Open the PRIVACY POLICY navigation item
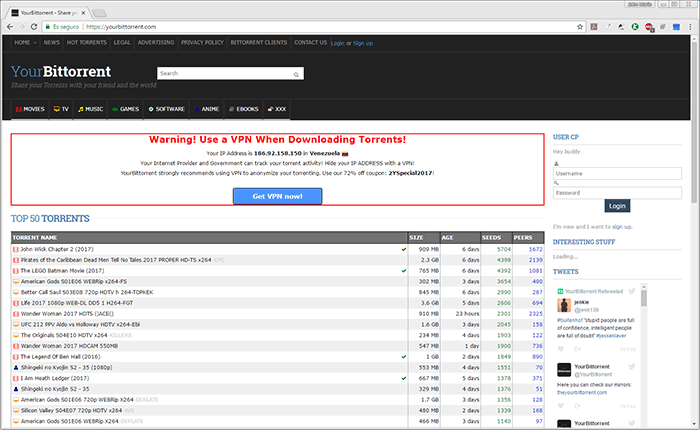This screenshot has height=430, width=700. (202, 42)
